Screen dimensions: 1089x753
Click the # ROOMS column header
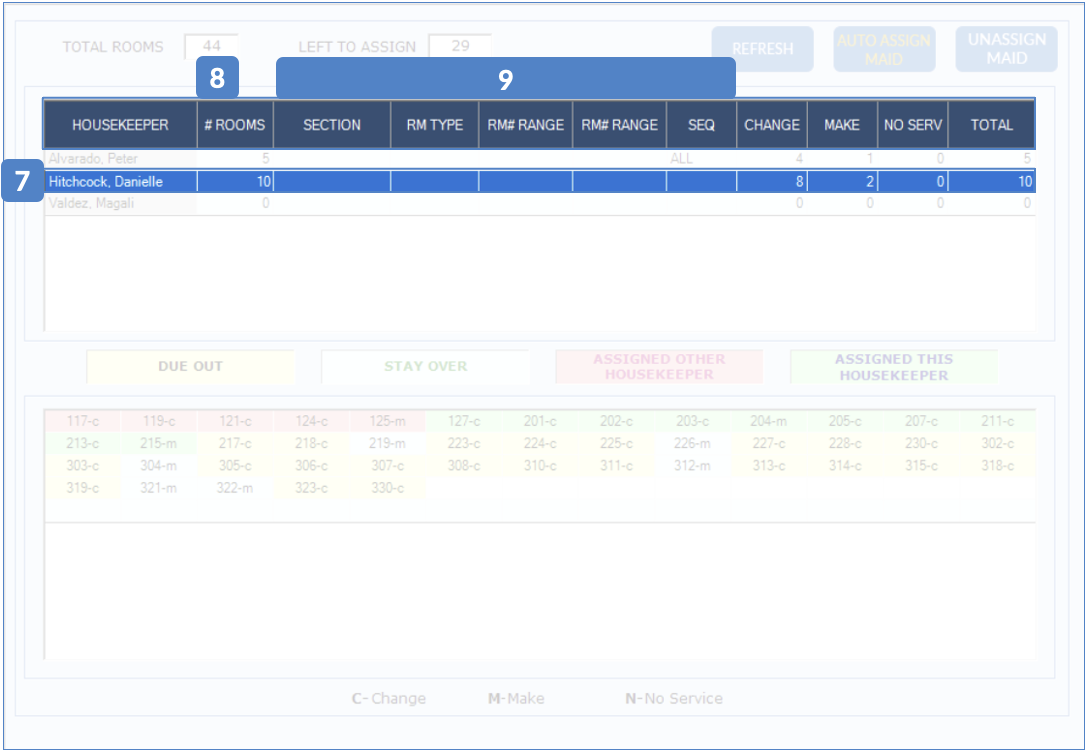pos(235,125)
